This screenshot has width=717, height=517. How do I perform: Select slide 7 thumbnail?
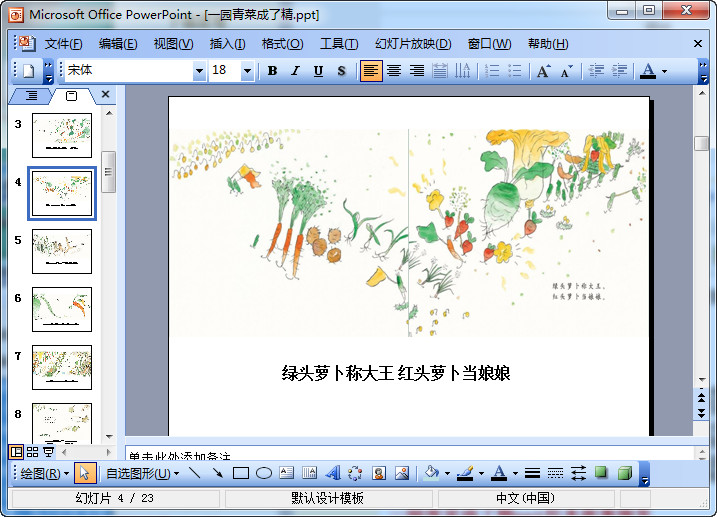pyautogui.click(x=62, y=368)
